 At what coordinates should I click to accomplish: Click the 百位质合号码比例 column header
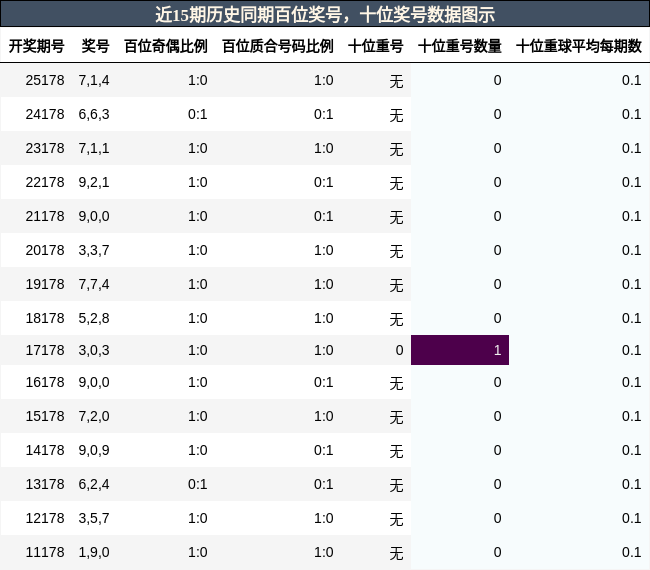[x=278, y=46]
